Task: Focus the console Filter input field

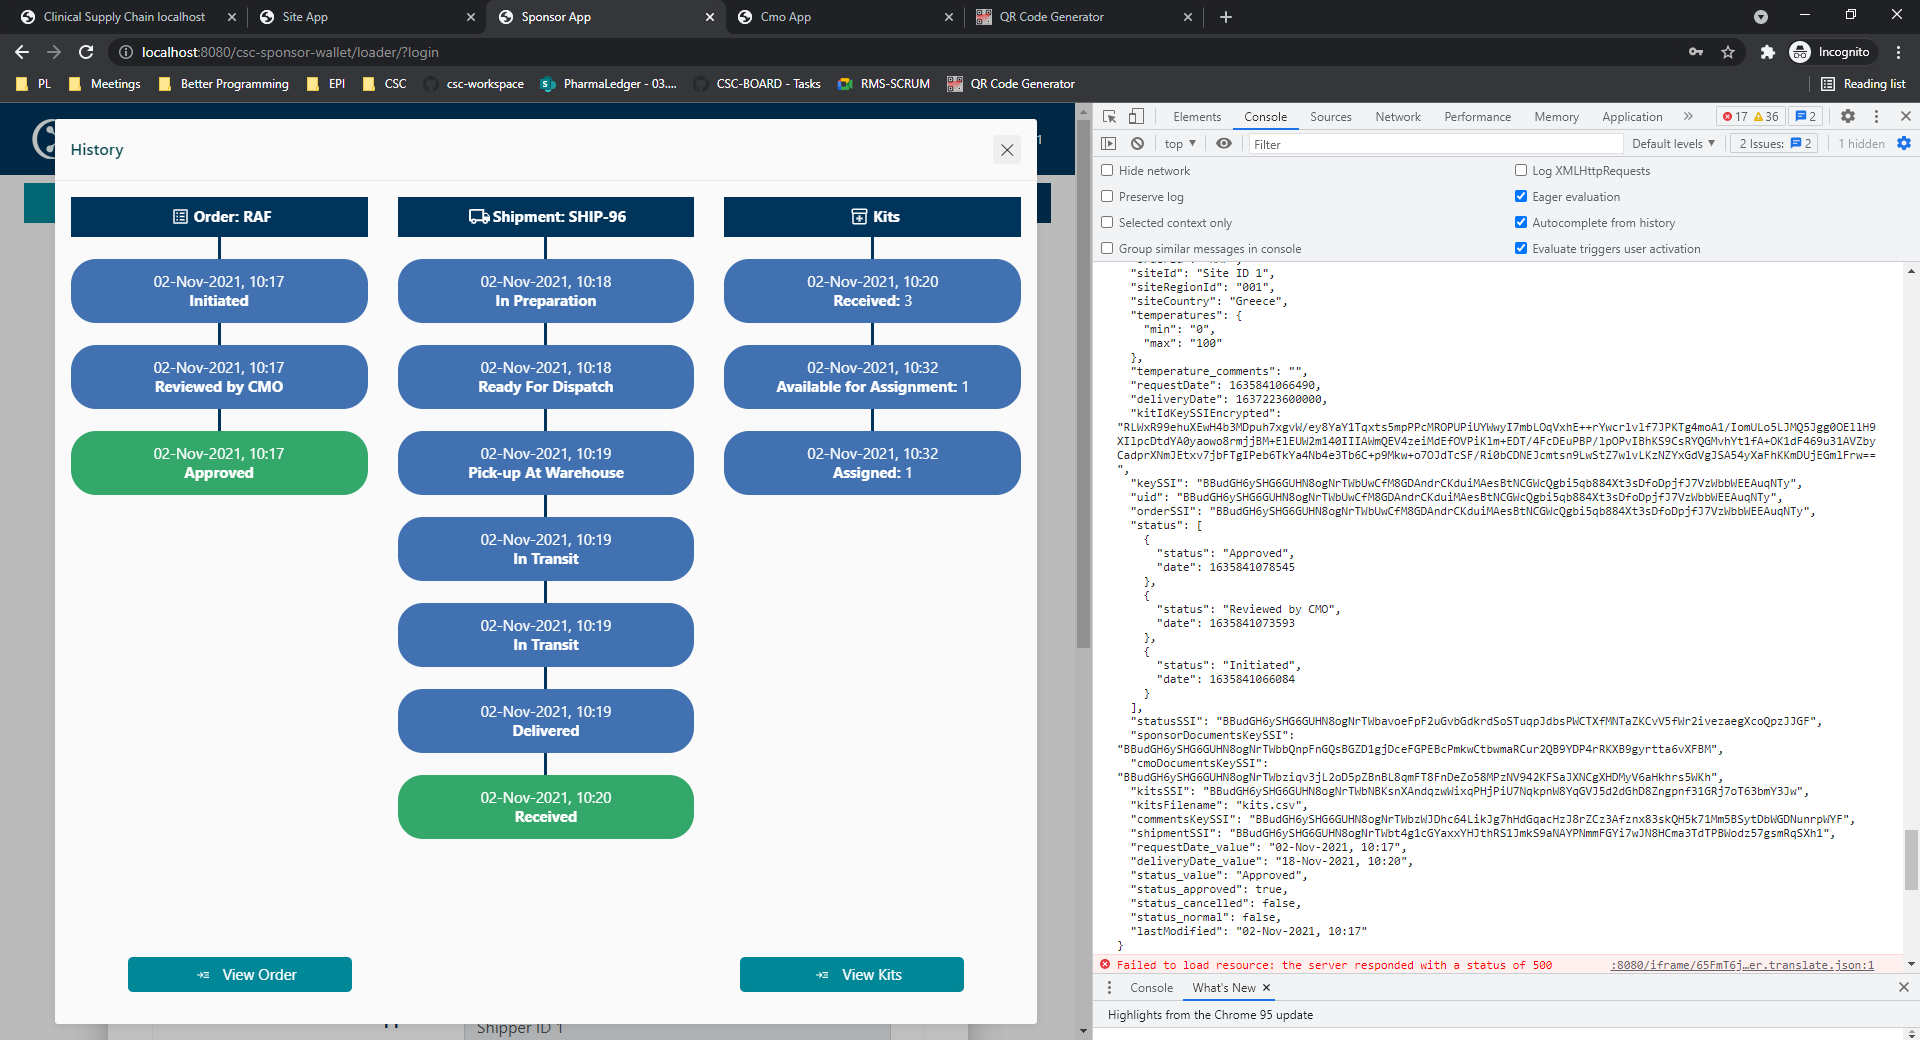Action: [1435, 144]
